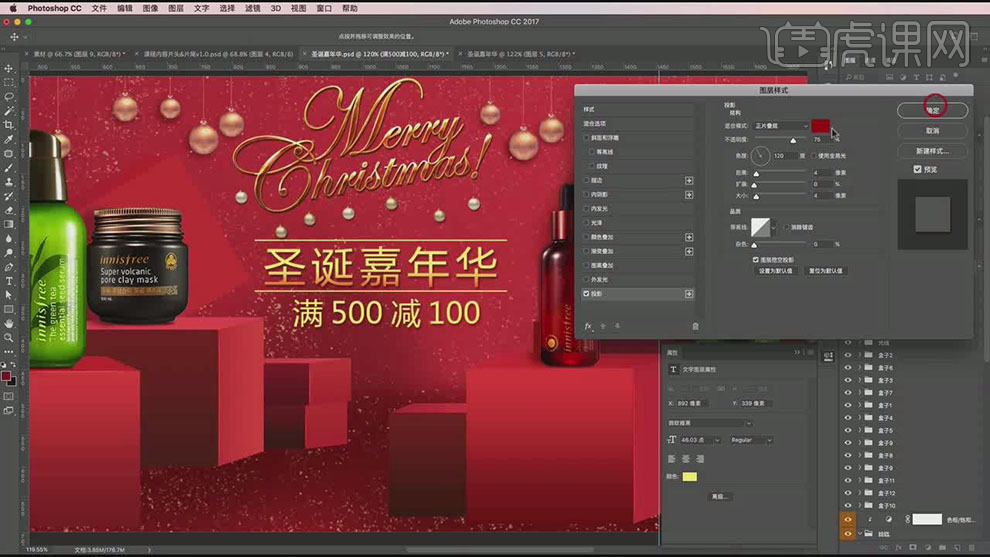Switch to the 素材 @ 66.7% document tab
Image resolution: width=990 pixels, height=557 pixels.
[79, 54]
